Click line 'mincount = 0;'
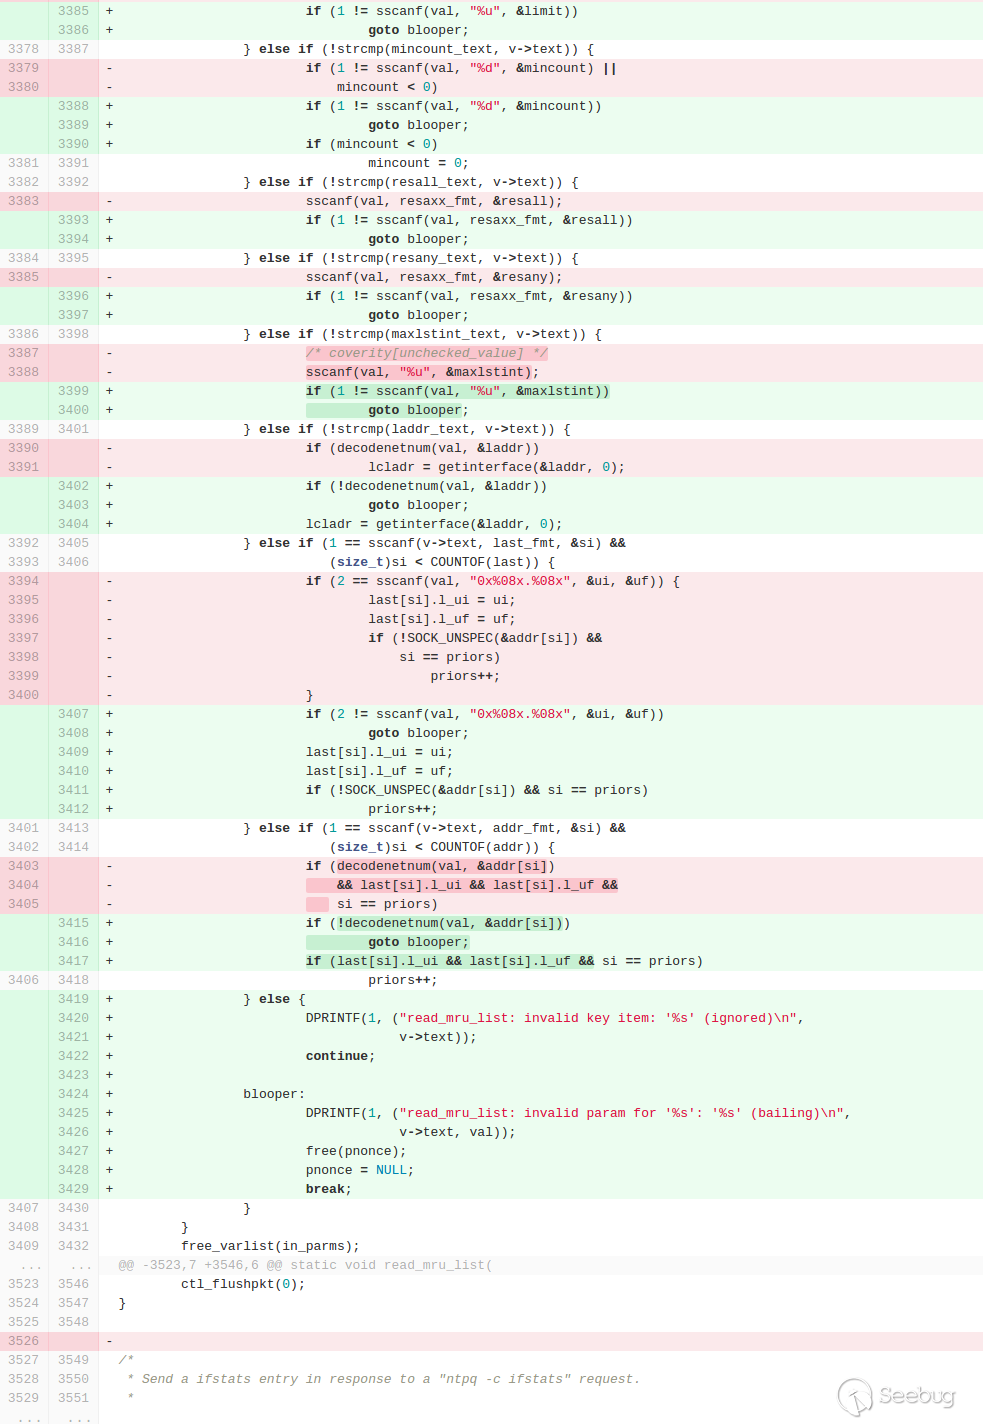This screenshot has height=1424, width=983. 418,163
